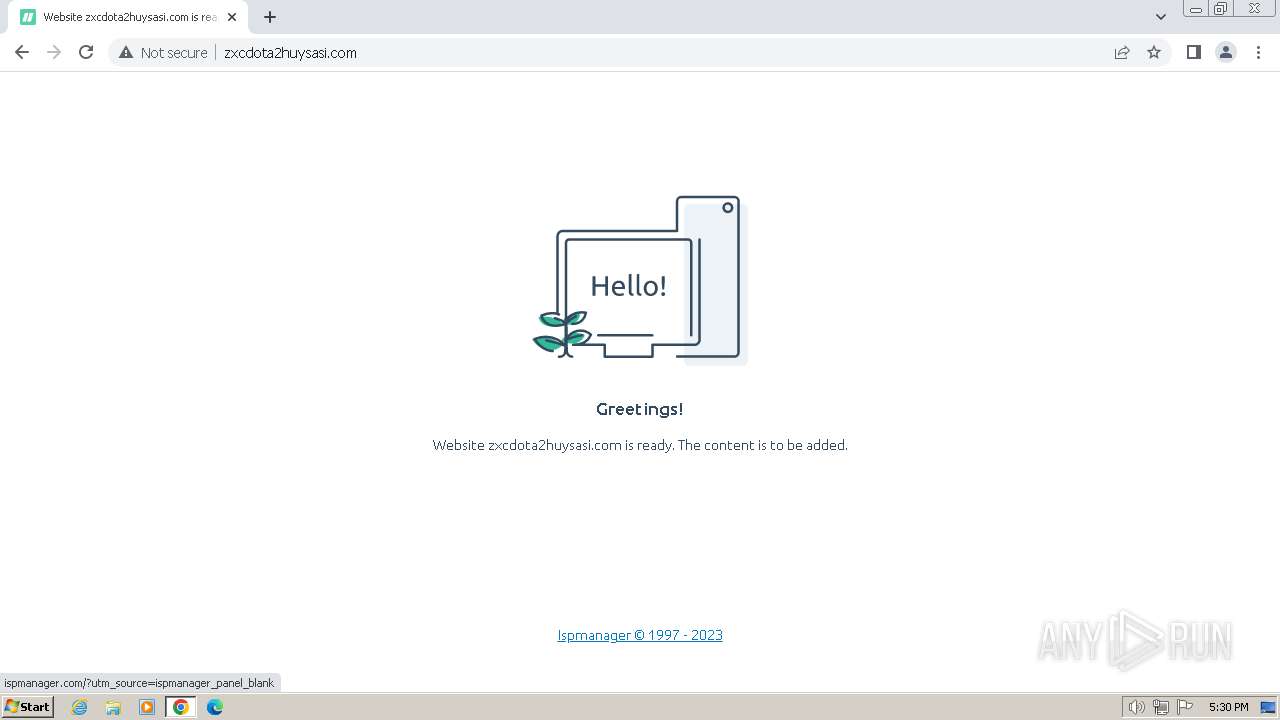The width and height of the screenshot is (1280, 720).
Task: Bookmark this page with the star
Action: 1154,52
